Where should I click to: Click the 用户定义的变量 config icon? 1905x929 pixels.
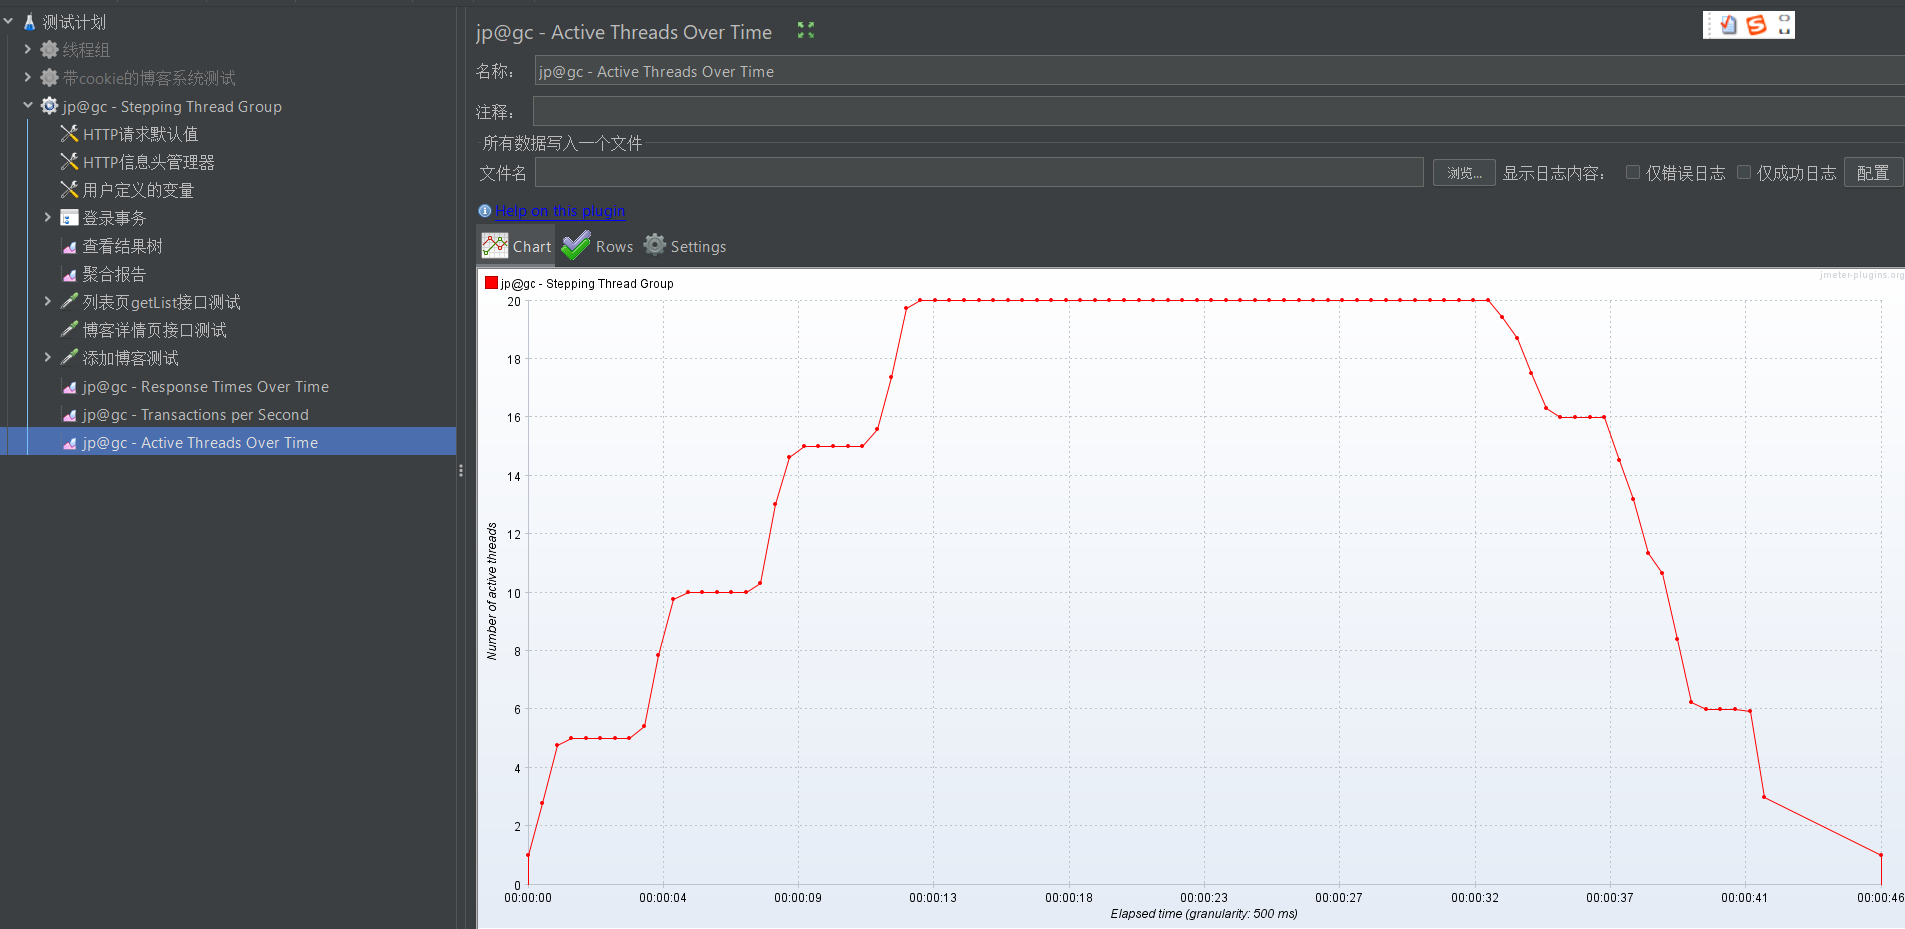tap(69, 190)
